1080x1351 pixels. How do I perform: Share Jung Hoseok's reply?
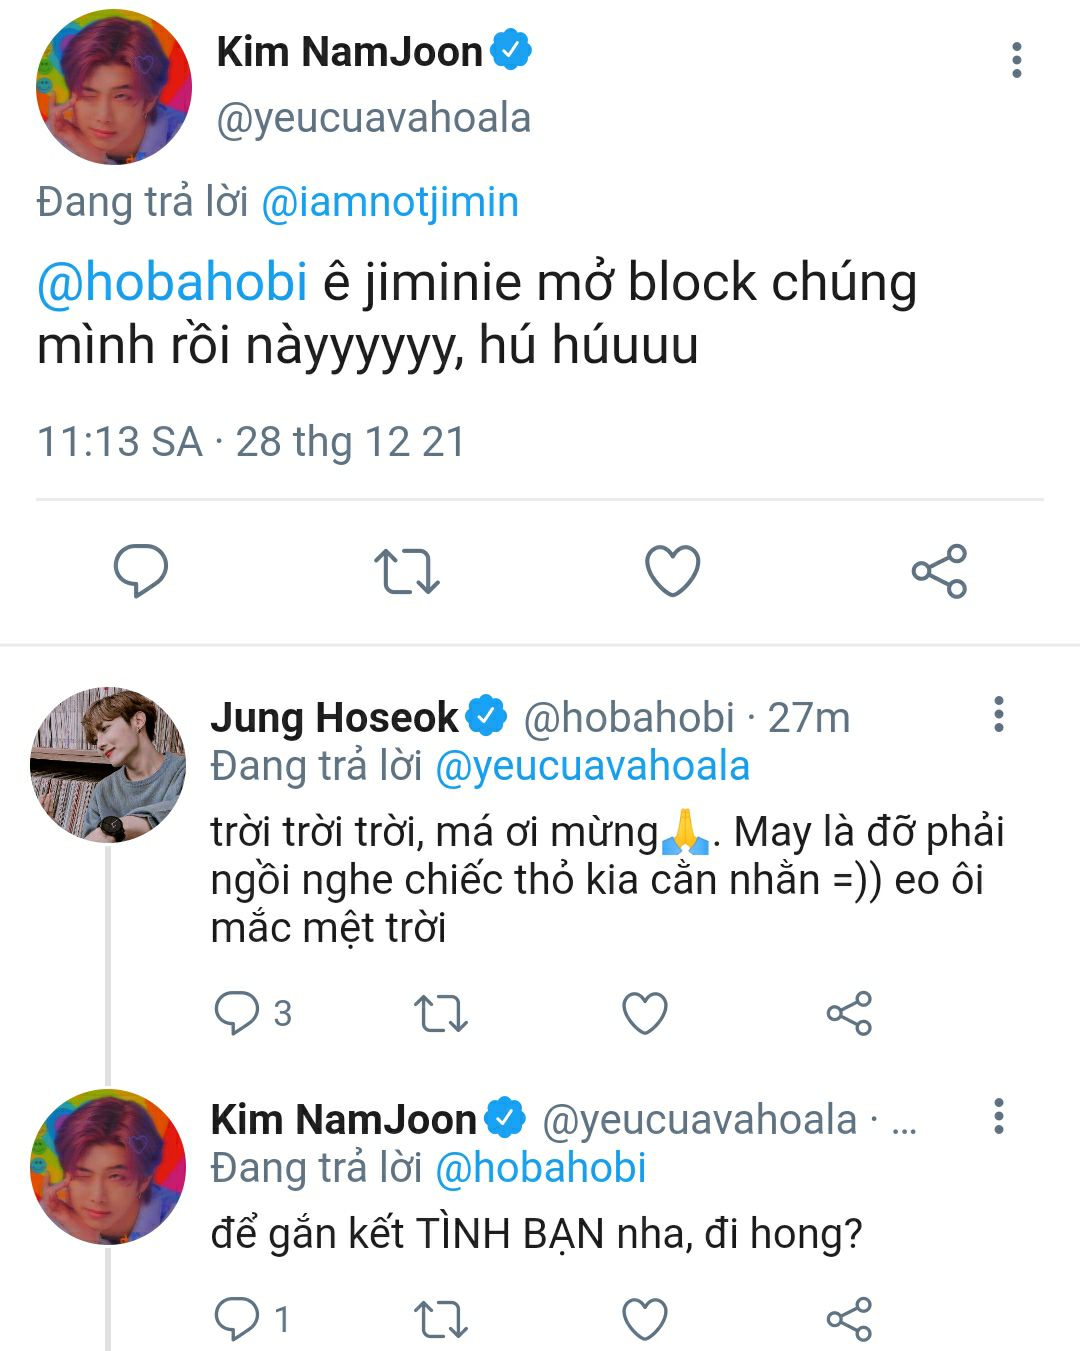(x=849, y=1013)
